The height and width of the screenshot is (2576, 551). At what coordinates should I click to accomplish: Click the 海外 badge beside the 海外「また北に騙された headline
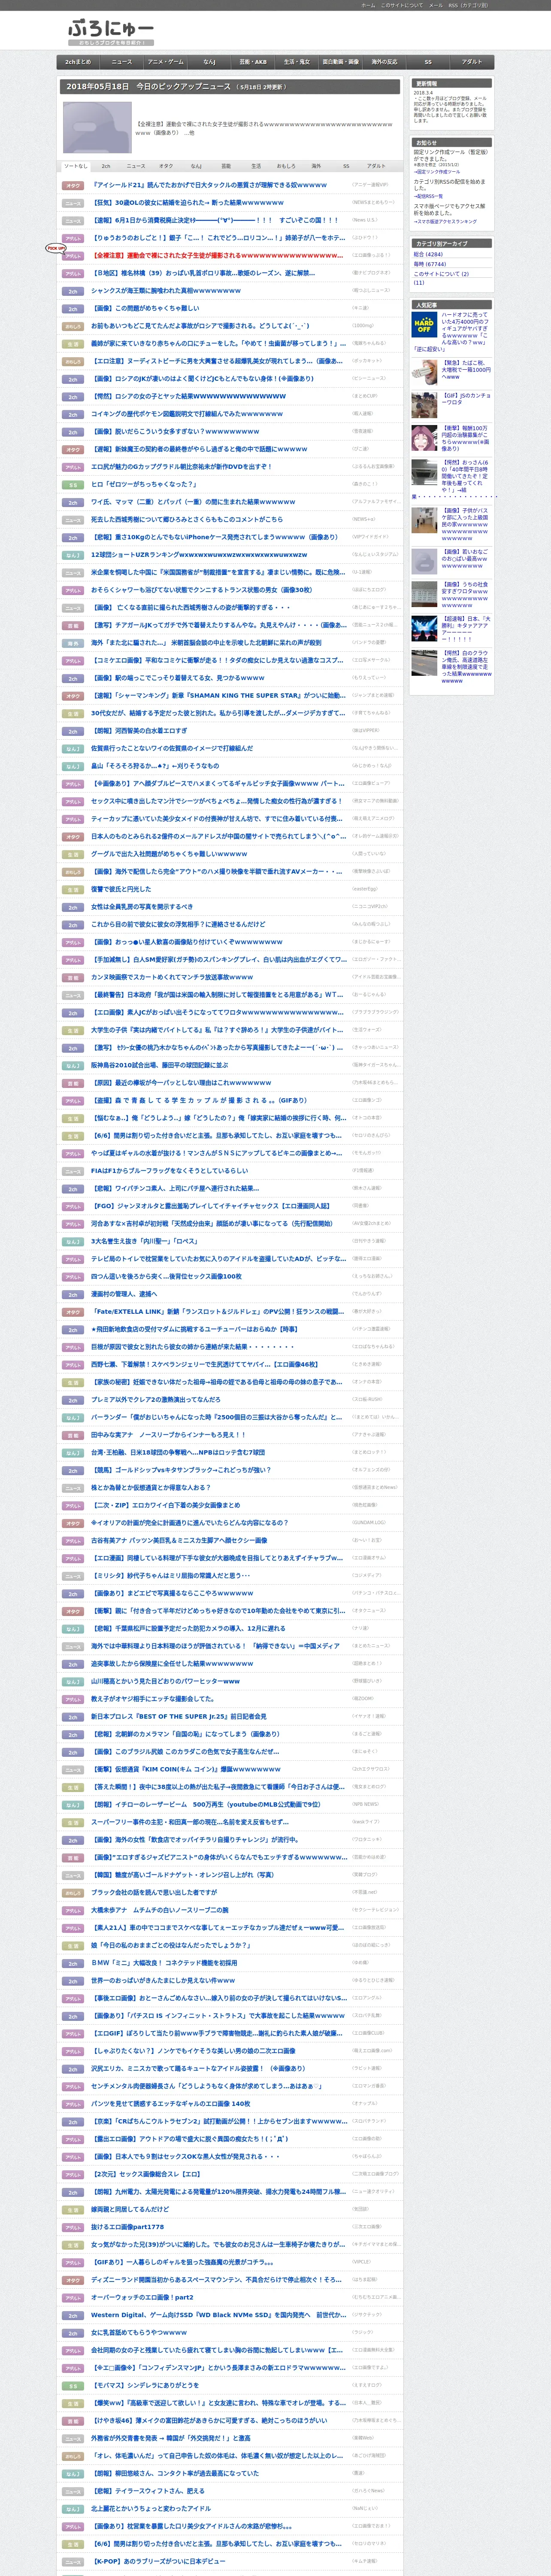click(73, 643)
